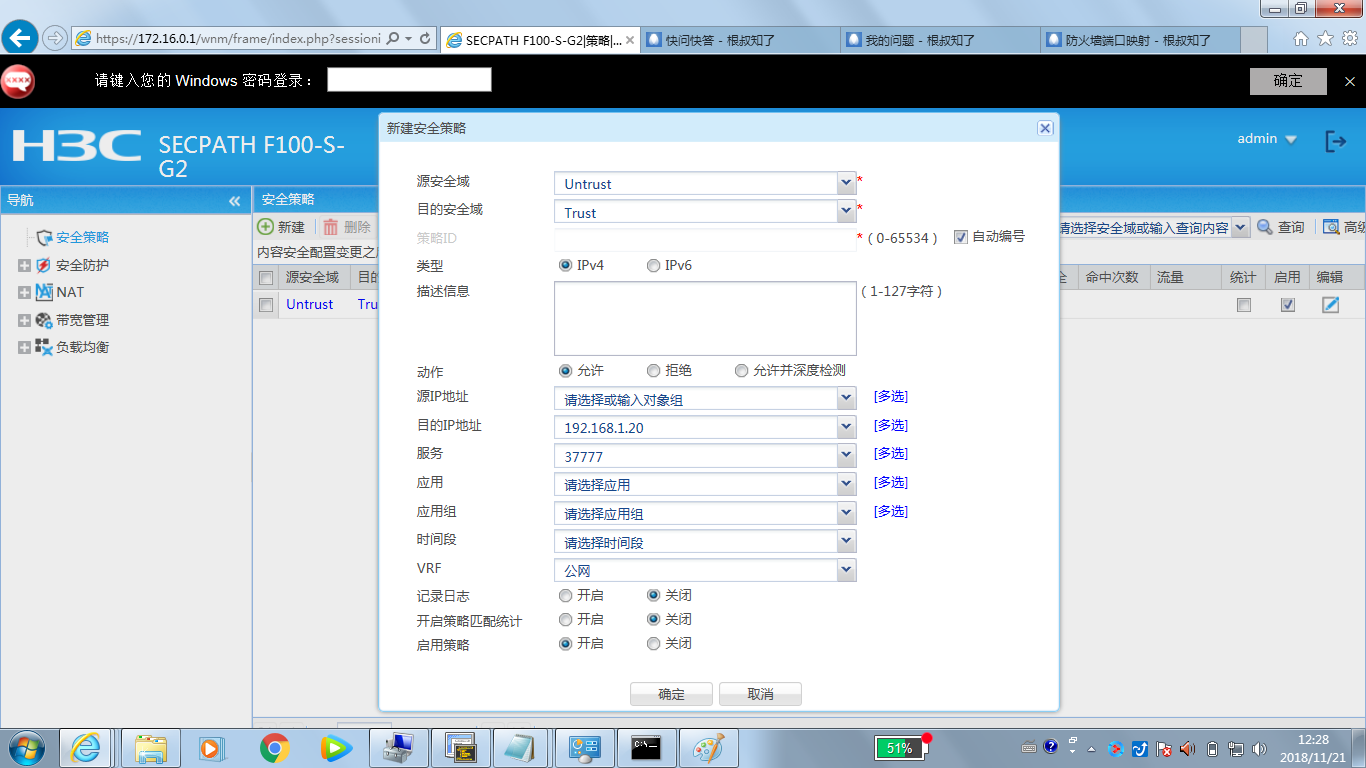This screenshot has height=768, width=1366.
Task: Click inside the 描述信息 text area
Action: [705, 318]
